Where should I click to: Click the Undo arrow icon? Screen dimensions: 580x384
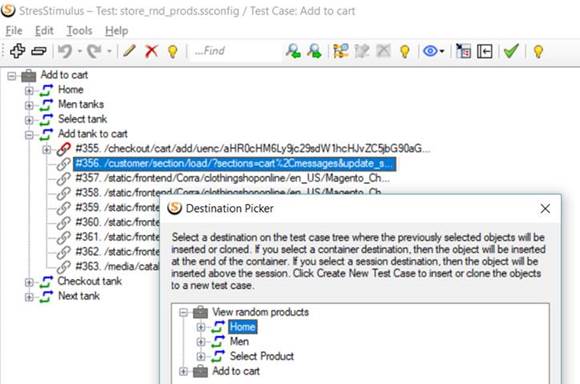tap(65, 51)
